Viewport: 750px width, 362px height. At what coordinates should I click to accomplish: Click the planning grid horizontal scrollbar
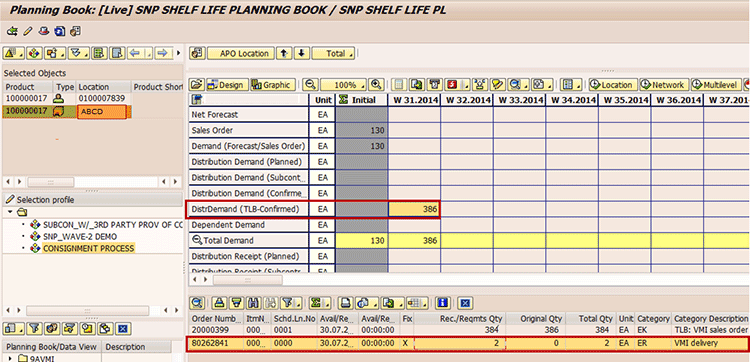point(248,280)
